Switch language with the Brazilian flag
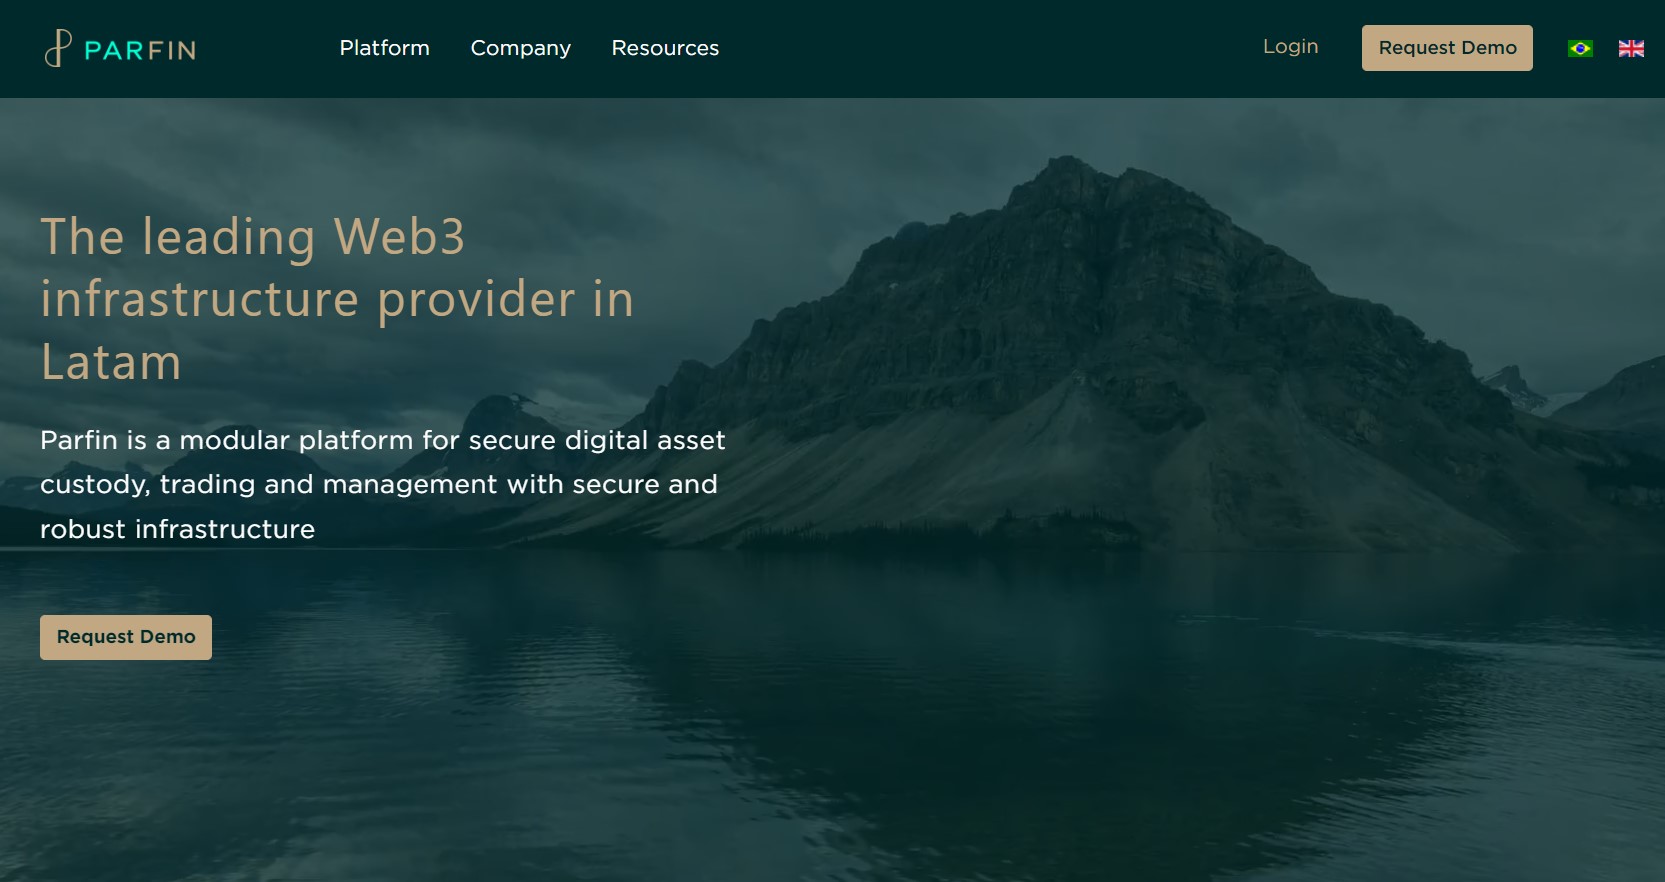The height and width of the screenshot is (882, 1665). [1580, 48]
